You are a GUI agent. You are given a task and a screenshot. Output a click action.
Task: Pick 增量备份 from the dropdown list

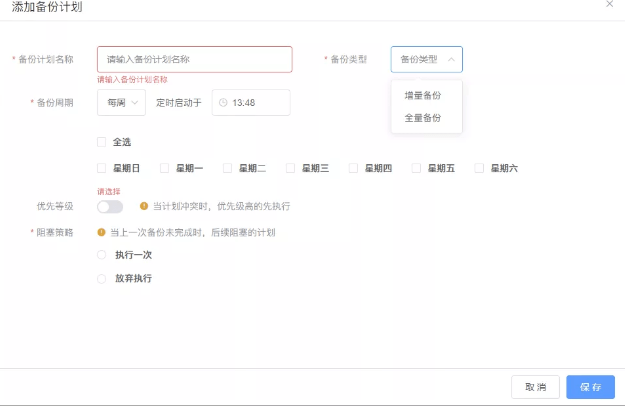422,96
